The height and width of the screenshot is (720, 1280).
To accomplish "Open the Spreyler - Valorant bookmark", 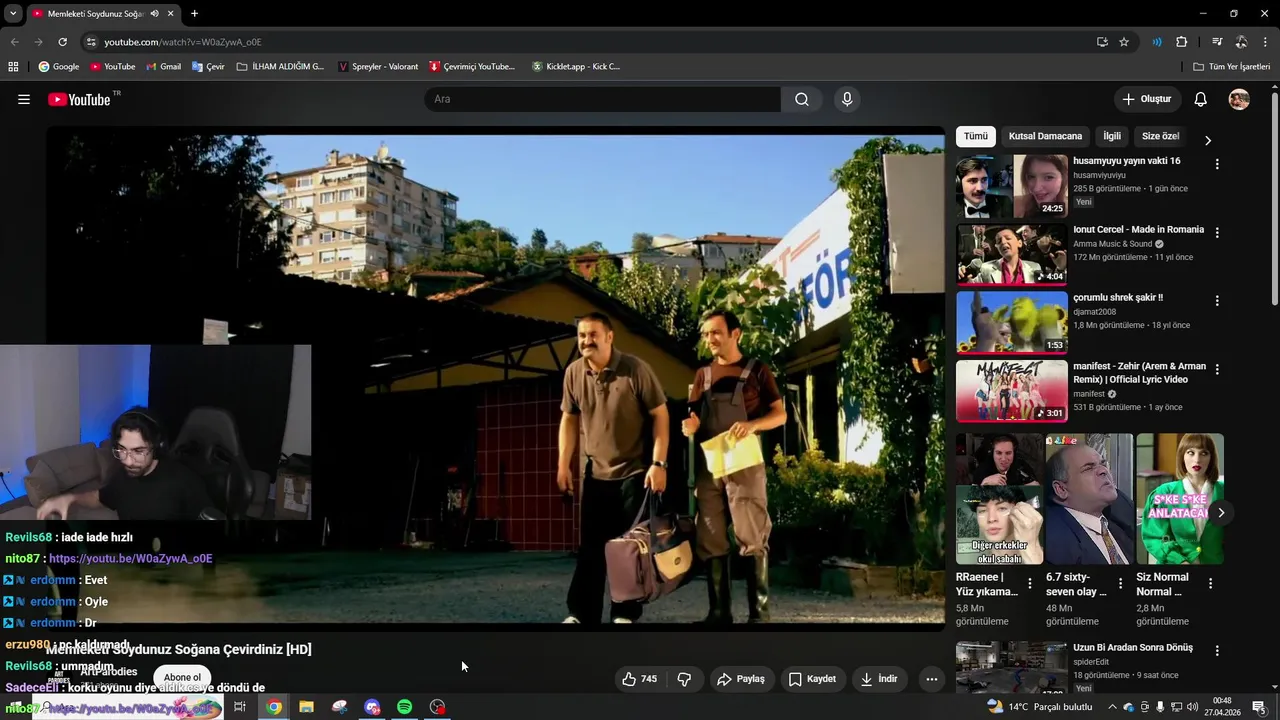I will pyautogui.click(x=378, y=67).
